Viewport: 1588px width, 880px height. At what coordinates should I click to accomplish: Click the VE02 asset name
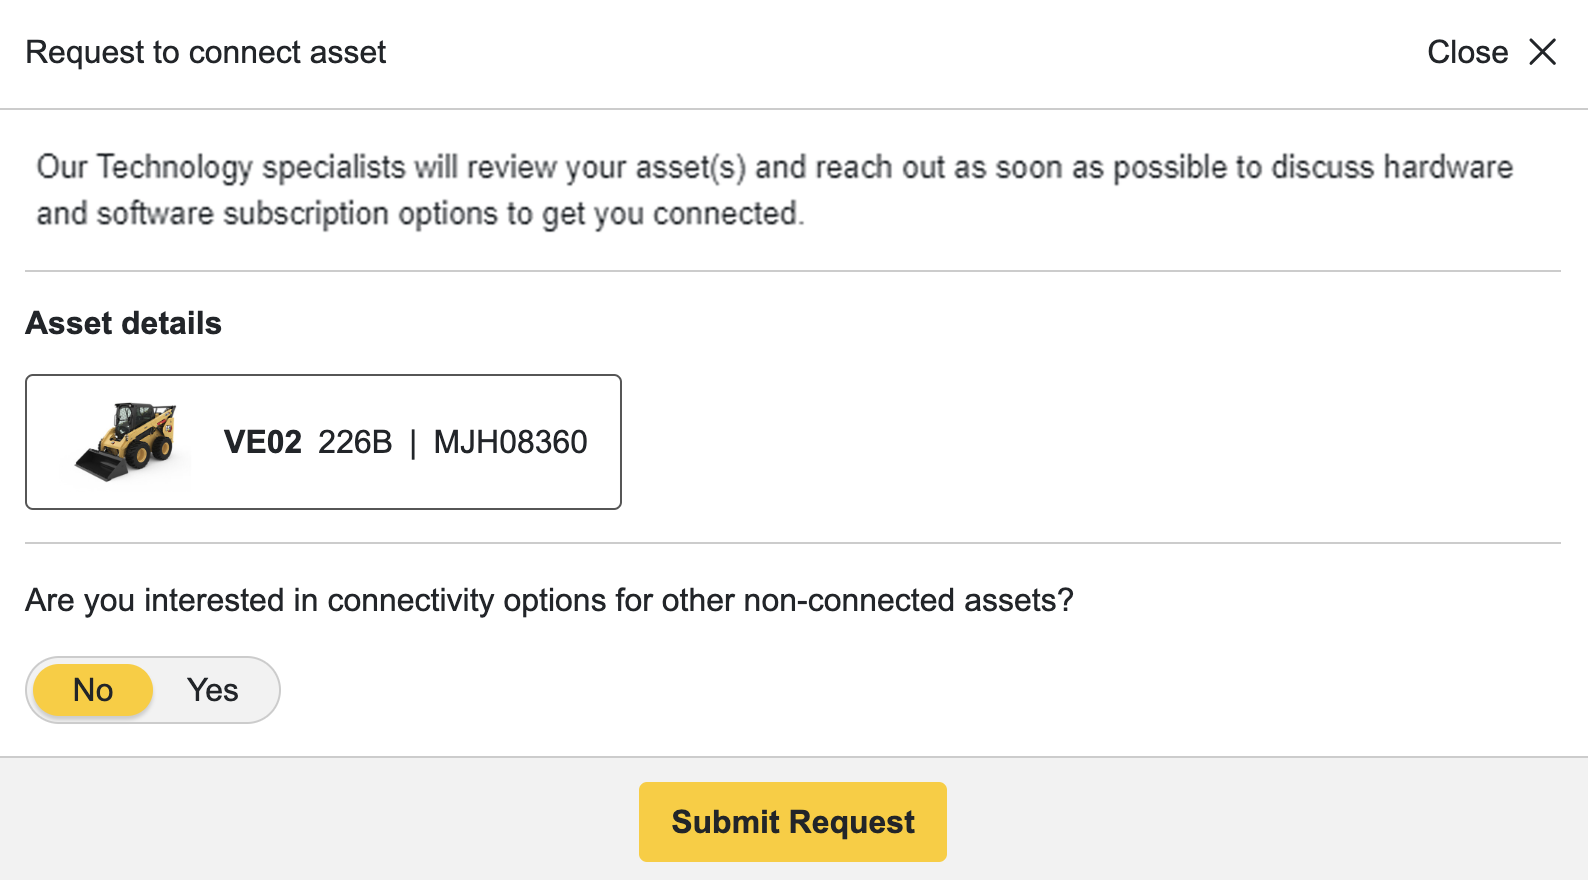pyautogui.click(x=263, y=442)
